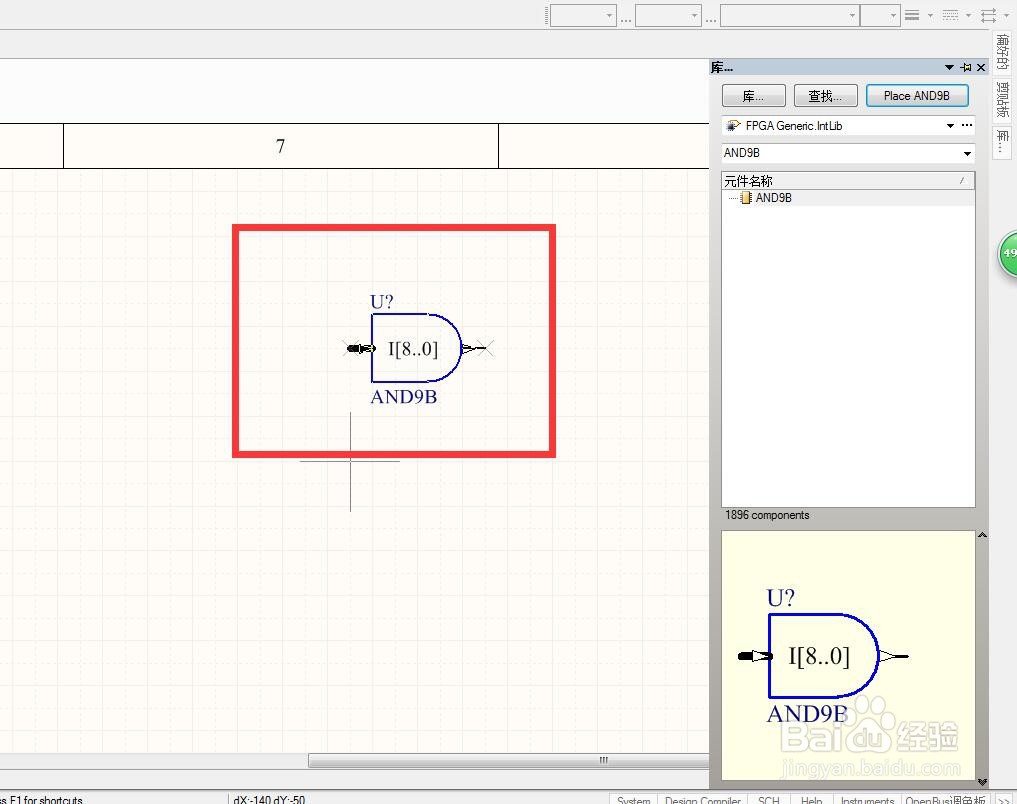Viewport: 1017px width, 804px height.
Task: Open the Help panel button in status bar
Action: (811, 799)
